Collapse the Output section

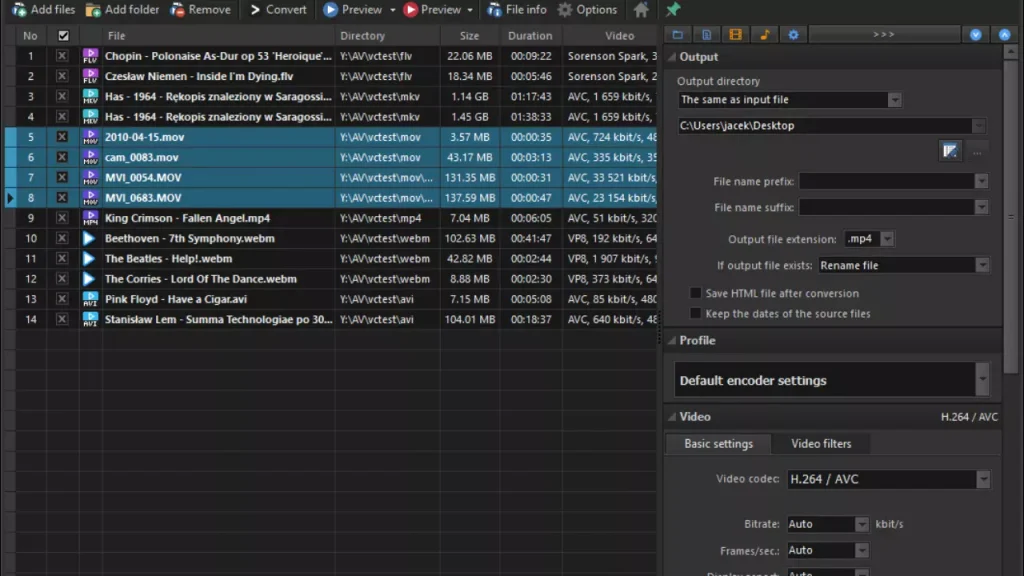click(671, 57)
